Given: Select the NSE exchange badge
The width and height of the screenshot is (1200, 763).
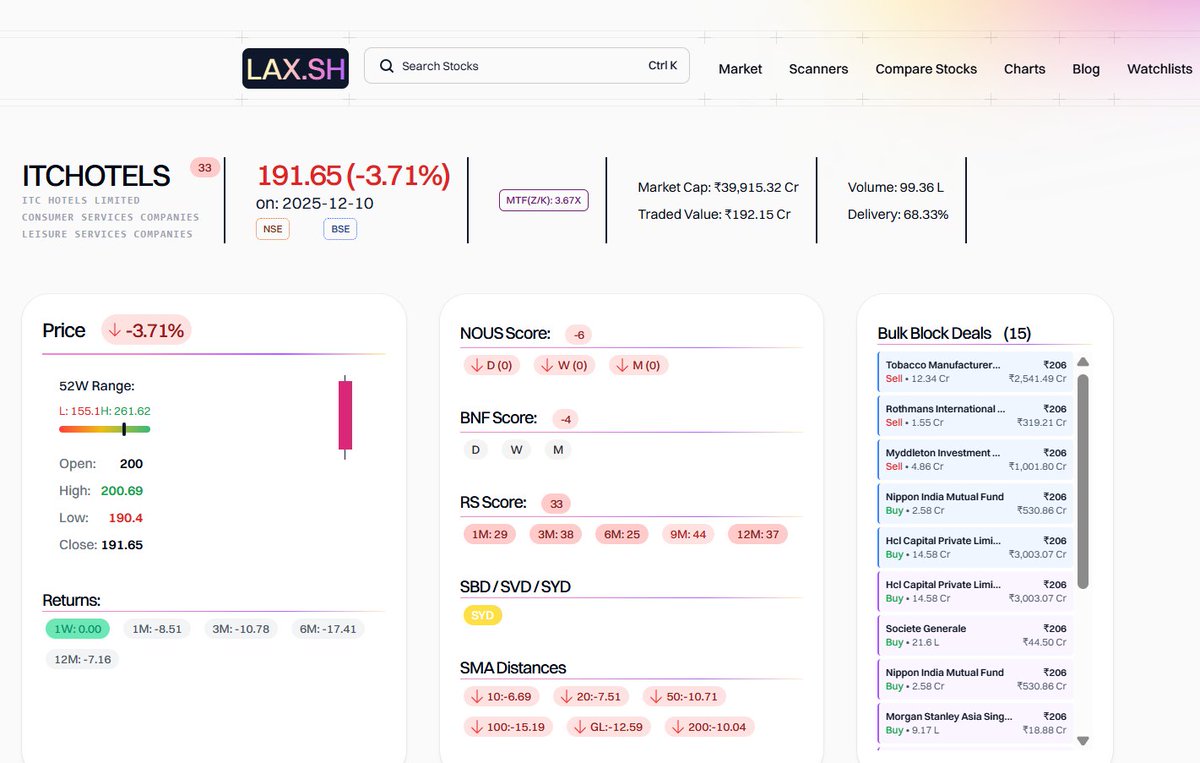Looking at the screenshot, I should (272, 228).
